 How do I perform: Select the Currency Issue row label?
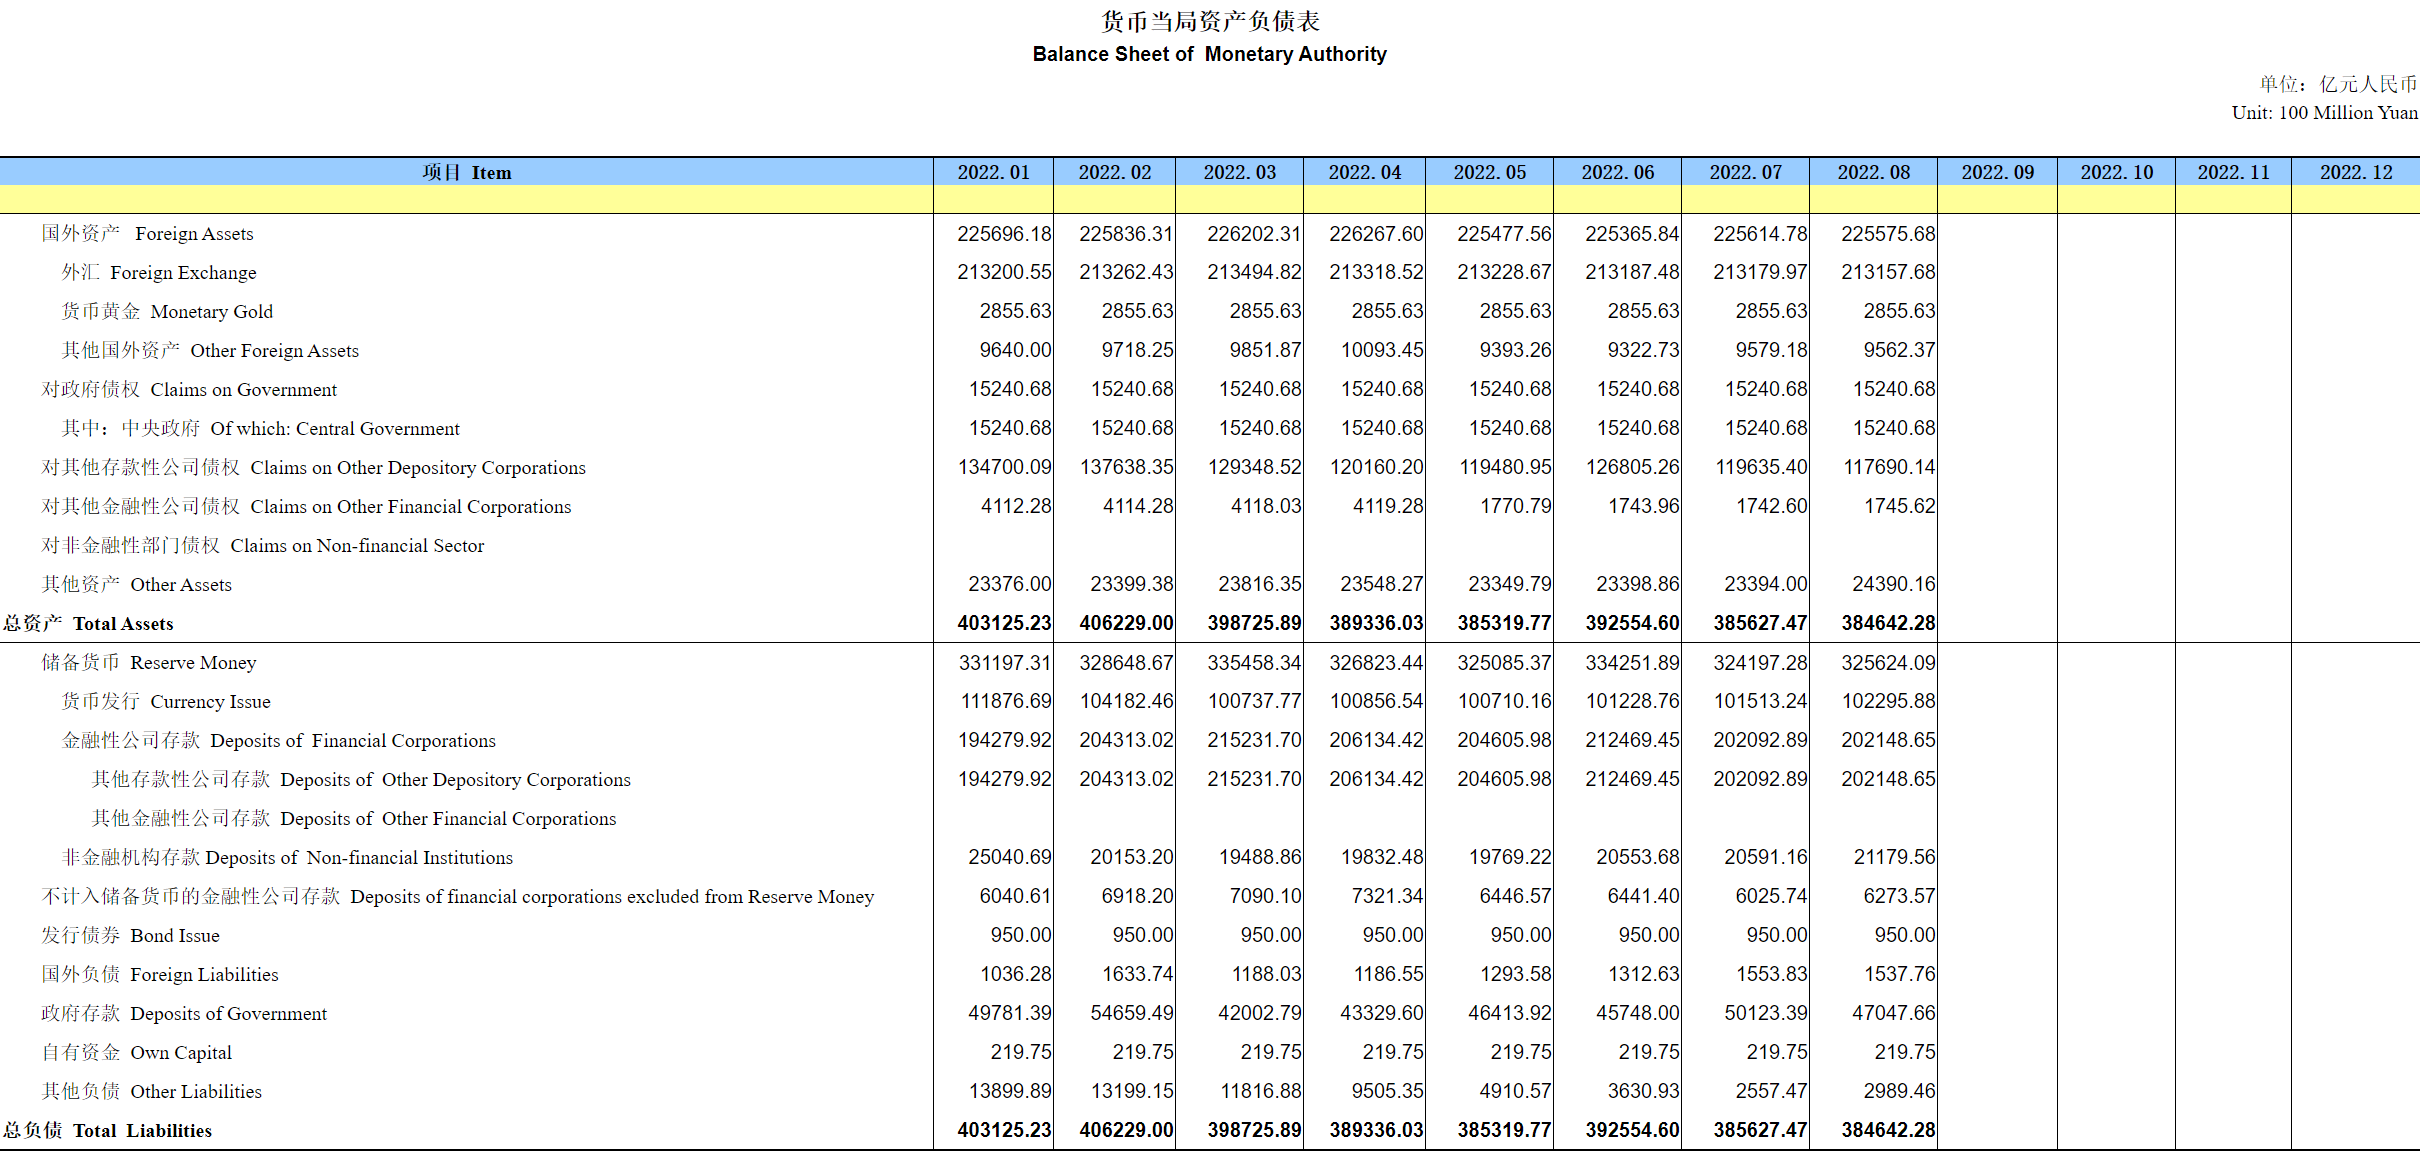point(166,701)
